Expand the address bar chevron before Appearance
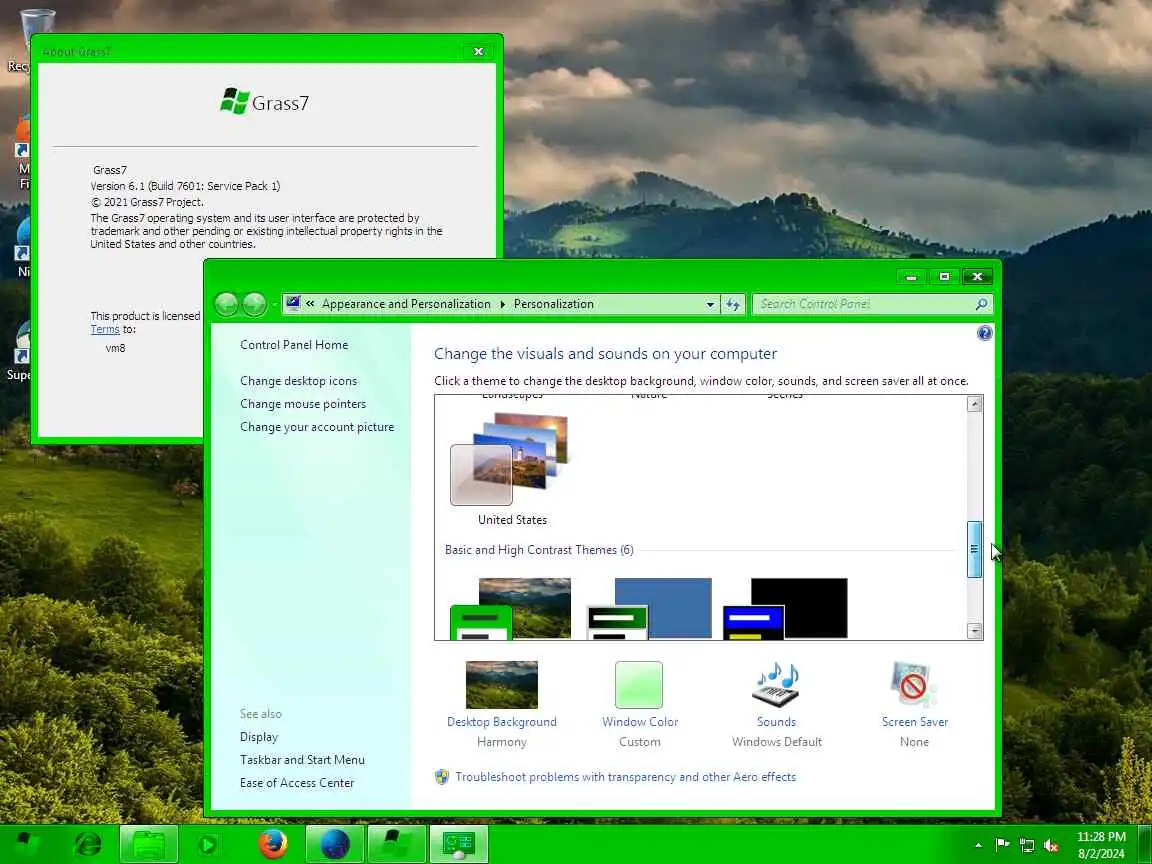The width and height of the screenshot is (1152, 864). click(311, 304)
